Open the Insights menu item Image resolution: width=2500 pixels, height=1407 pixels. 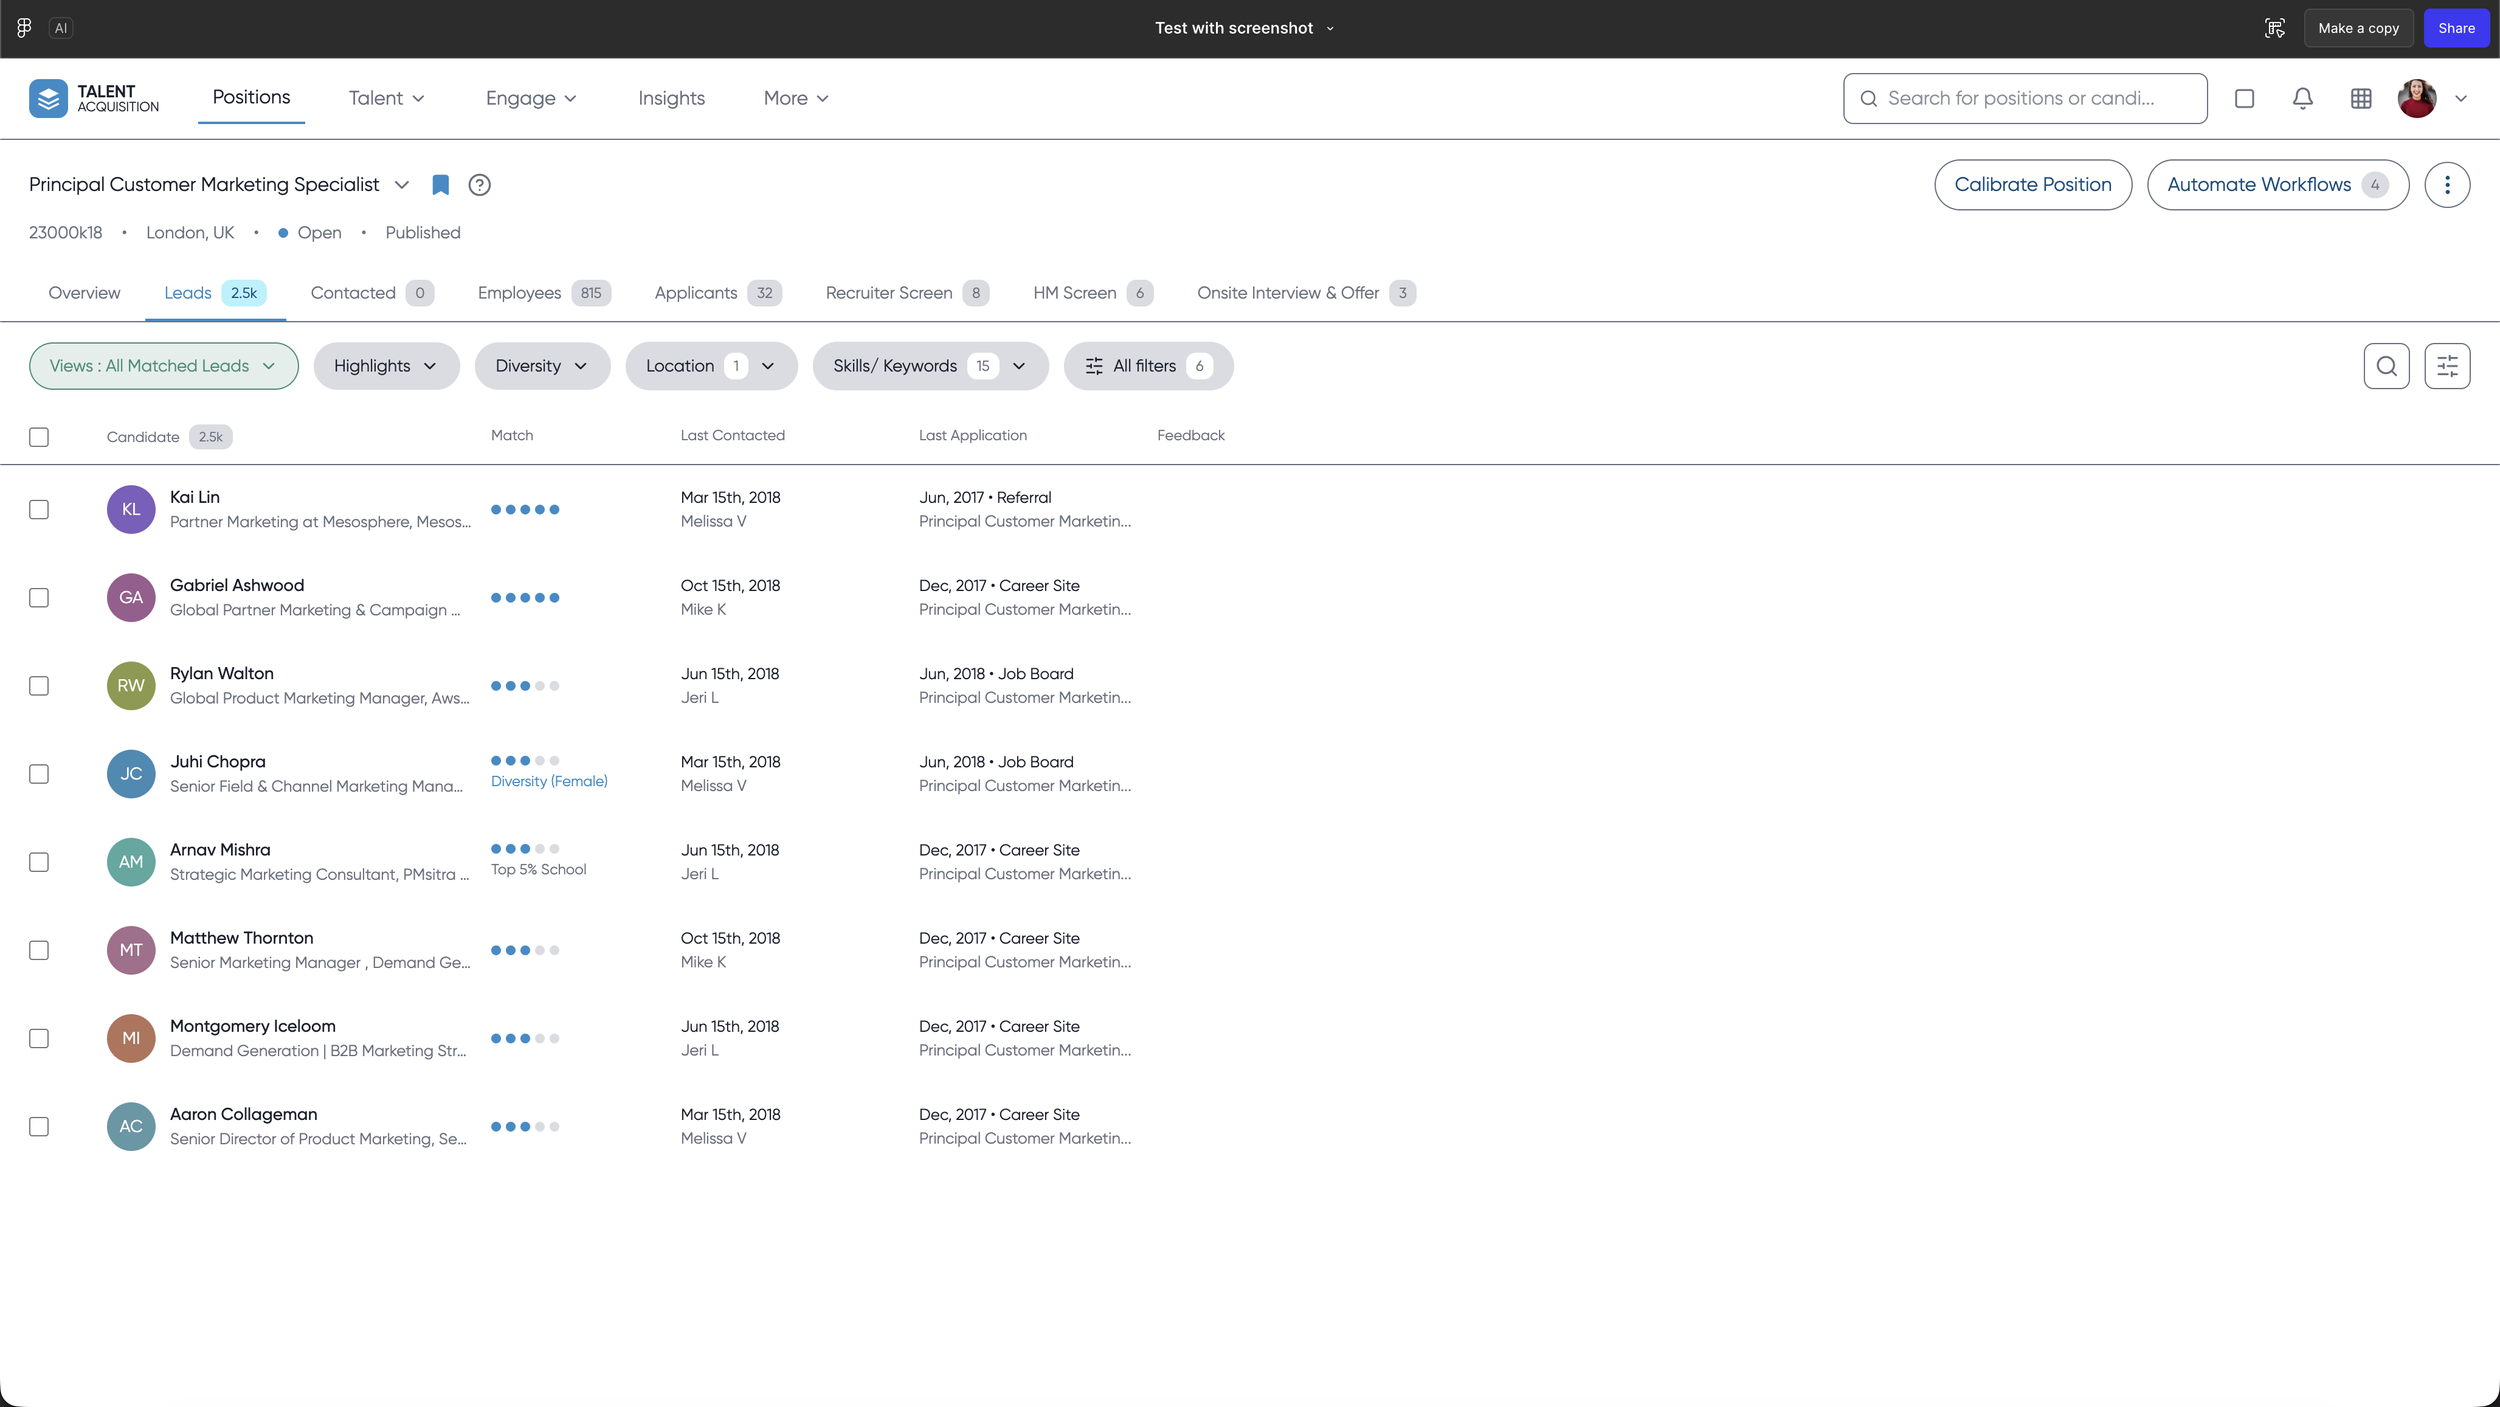point(671,98)
